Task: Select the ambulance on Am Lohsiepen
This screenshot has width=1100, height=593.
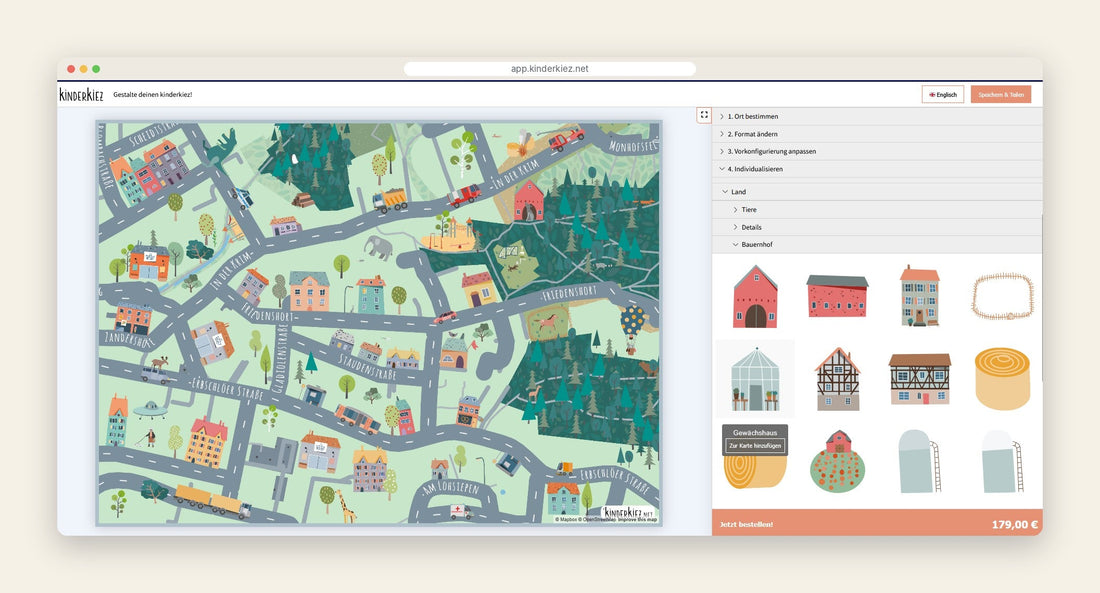Action: (460, 511)
